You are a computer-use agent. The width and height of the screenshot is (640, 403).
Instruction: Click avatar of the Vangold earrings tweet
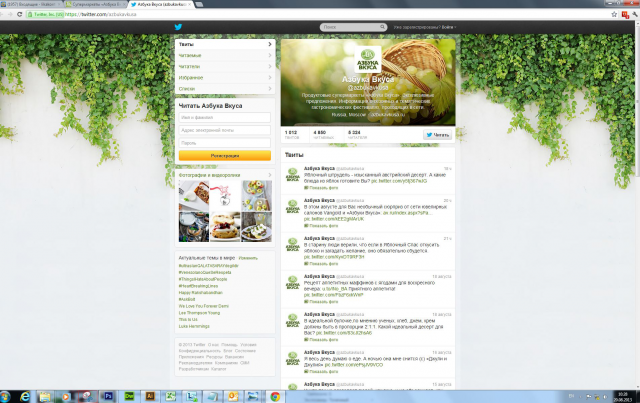click(x=293, y=207)
